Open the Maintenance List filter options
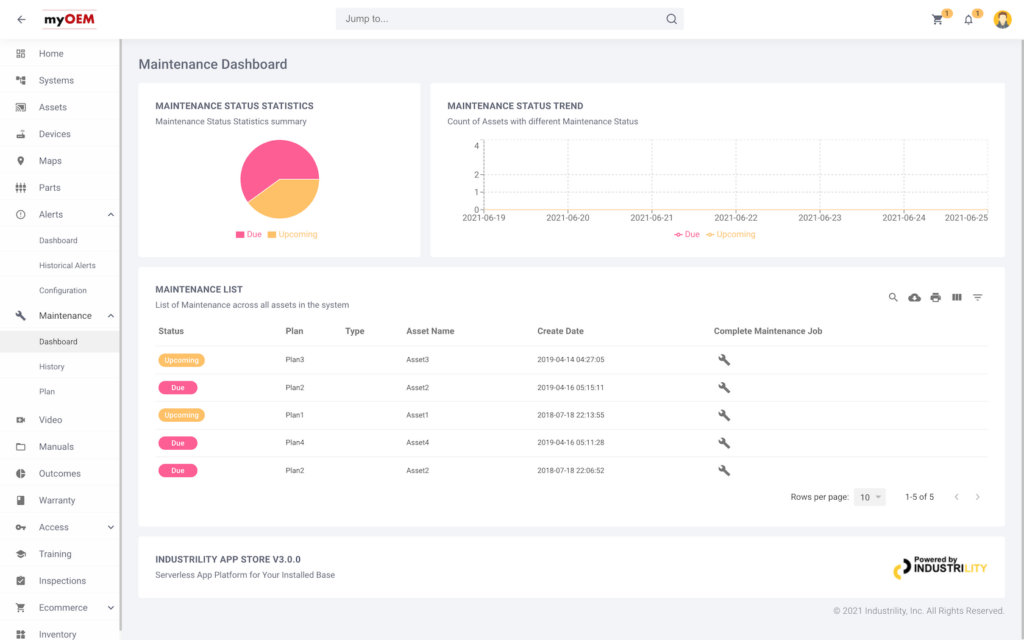The height and width of the screenshot is (640, 1024). pyautogui.click(x=977, y=297)
